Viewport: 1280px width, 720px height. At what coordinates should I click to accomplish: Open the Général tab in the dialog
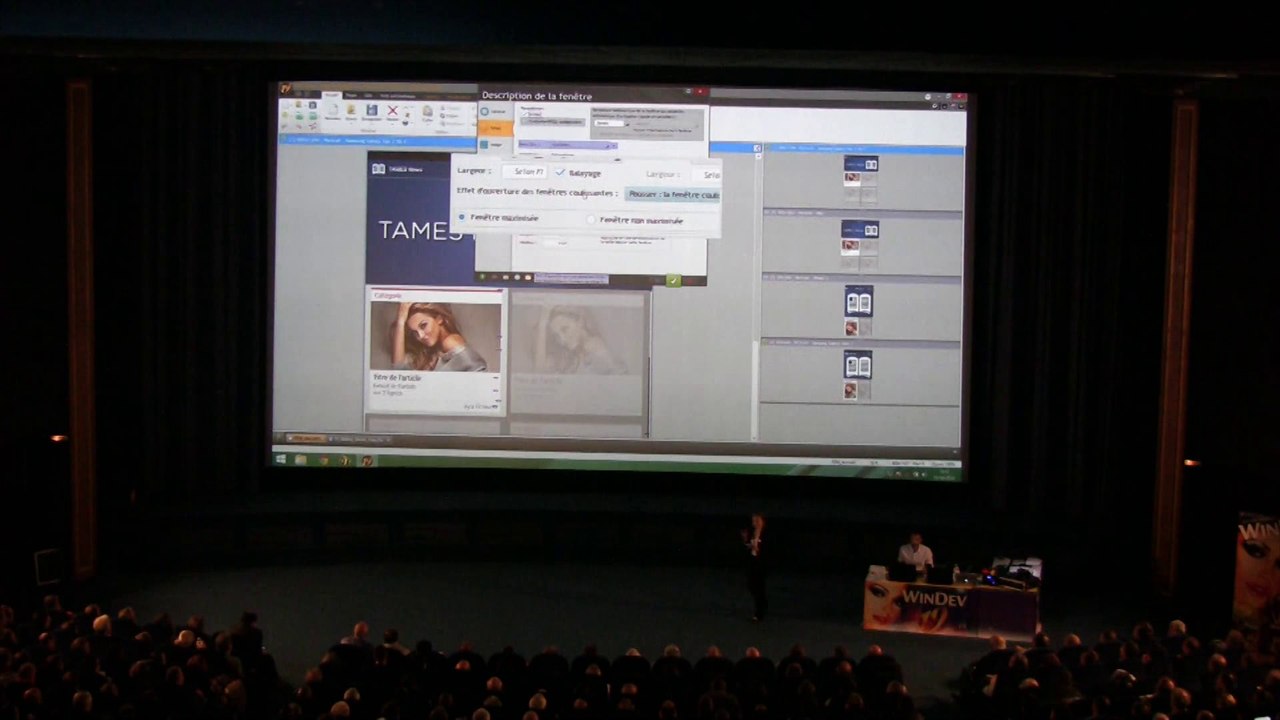click(495, 111)
